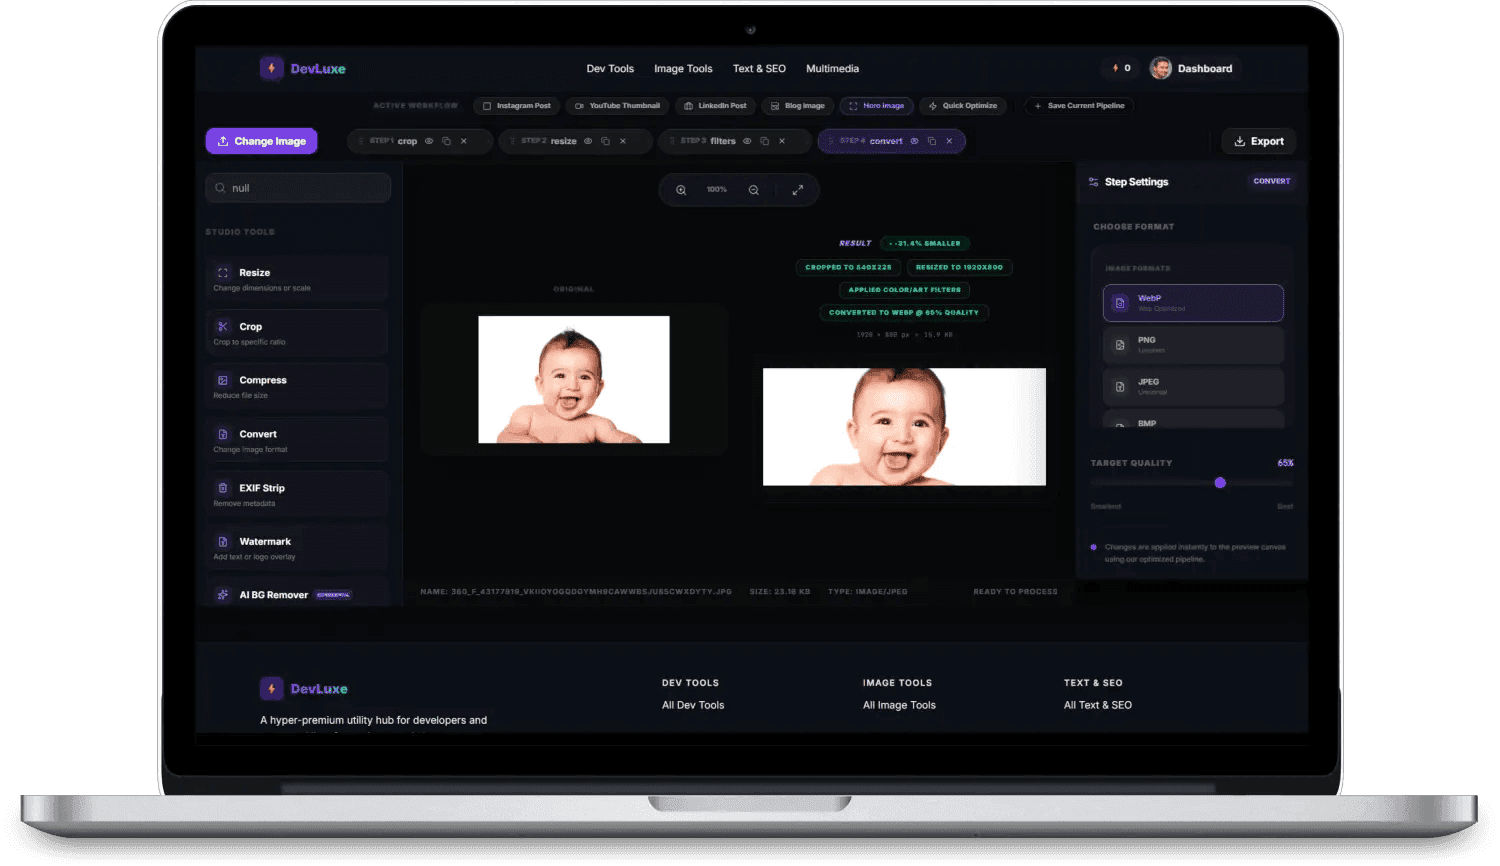This screenshot has height=866, width=1500.
Task: Duplicate the crop step using copy icon
Action: click(446, 141)
